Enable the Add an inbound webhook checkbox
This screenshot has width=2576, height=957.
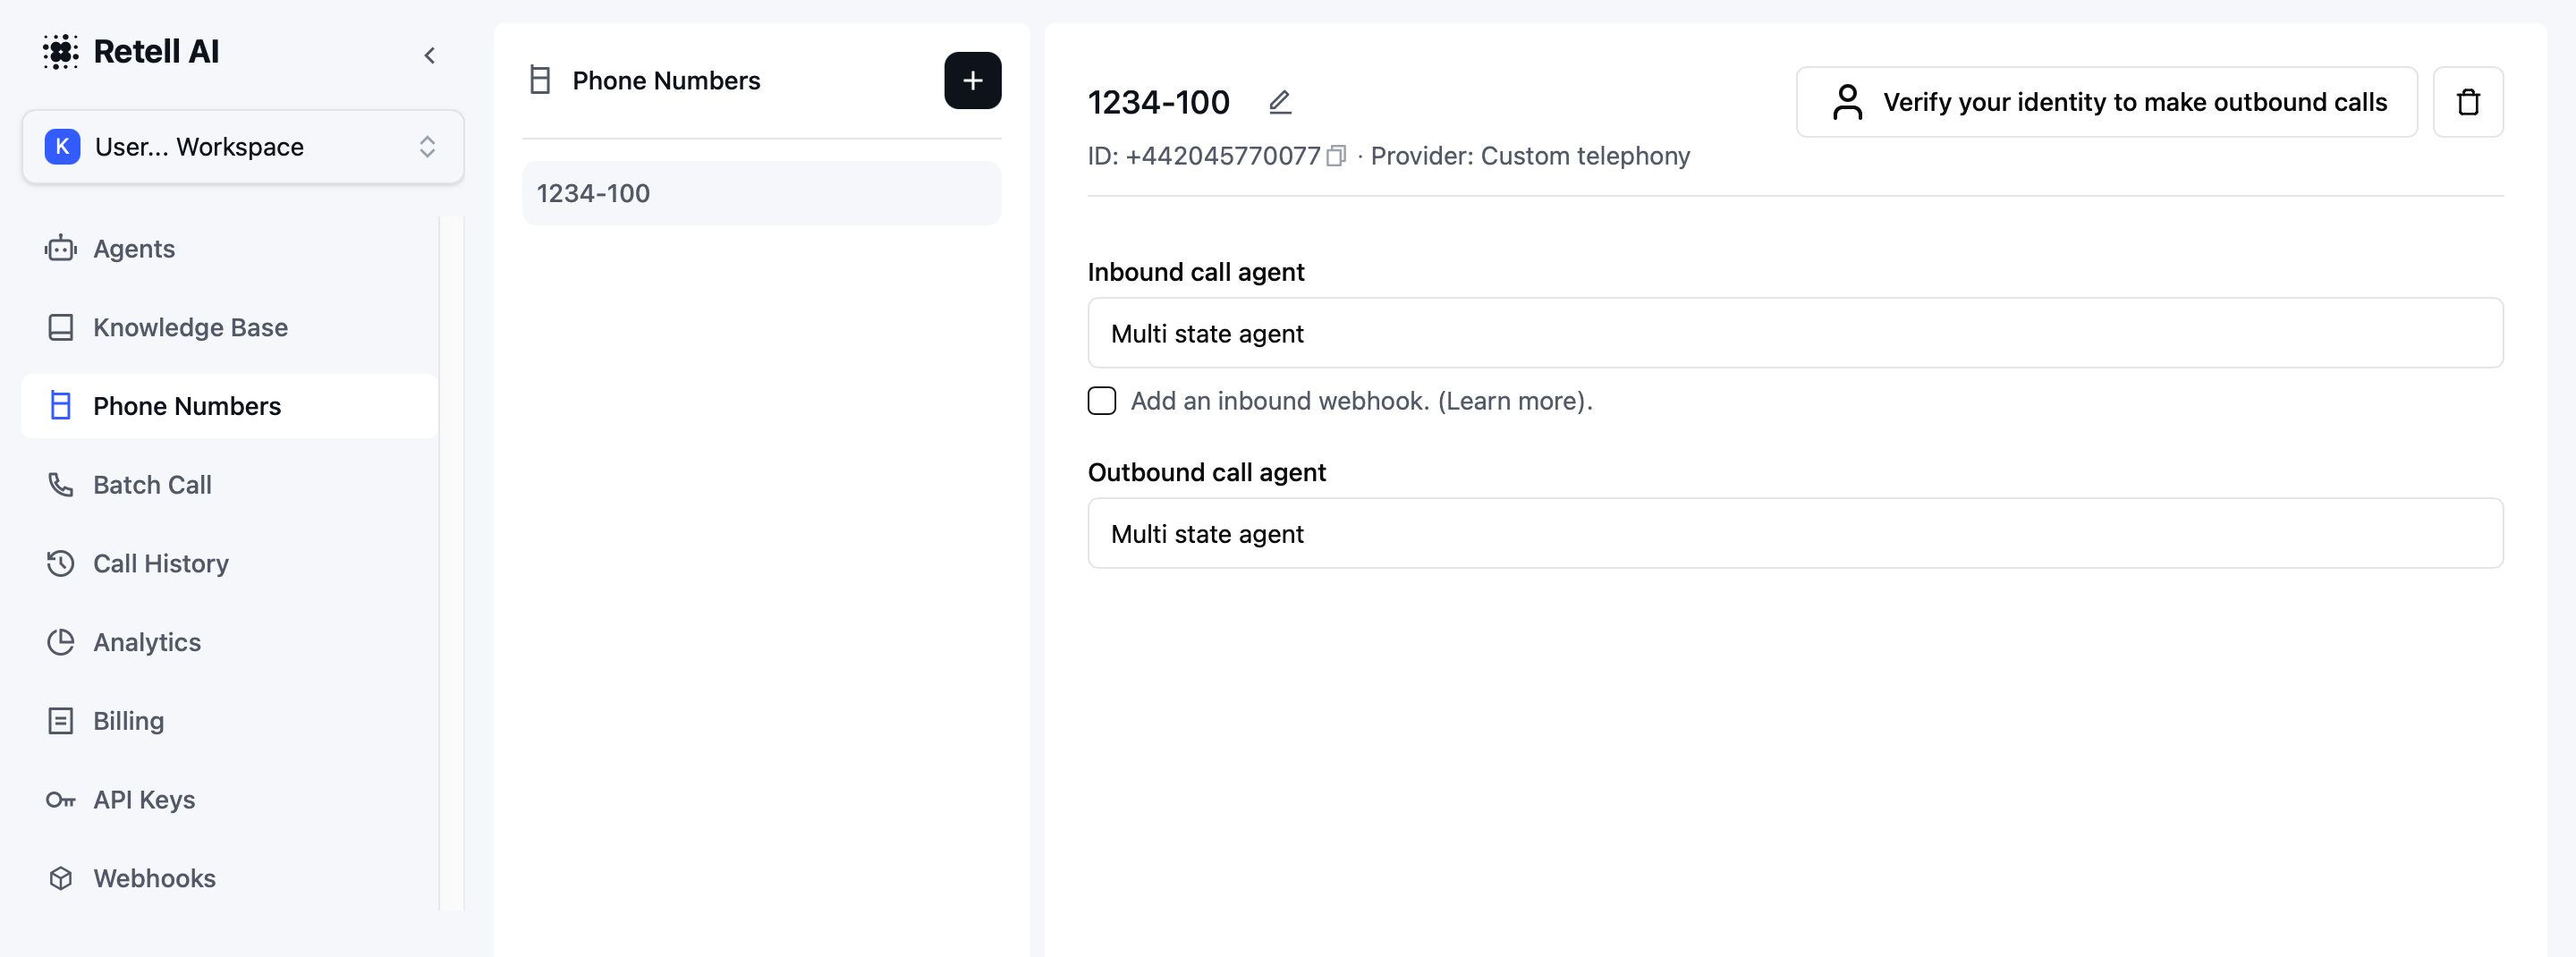pos(1101,401)
